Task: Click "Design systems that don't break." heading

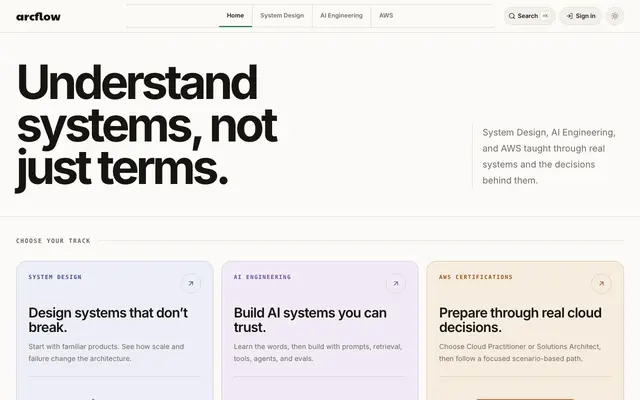Action: coord(108,320)
